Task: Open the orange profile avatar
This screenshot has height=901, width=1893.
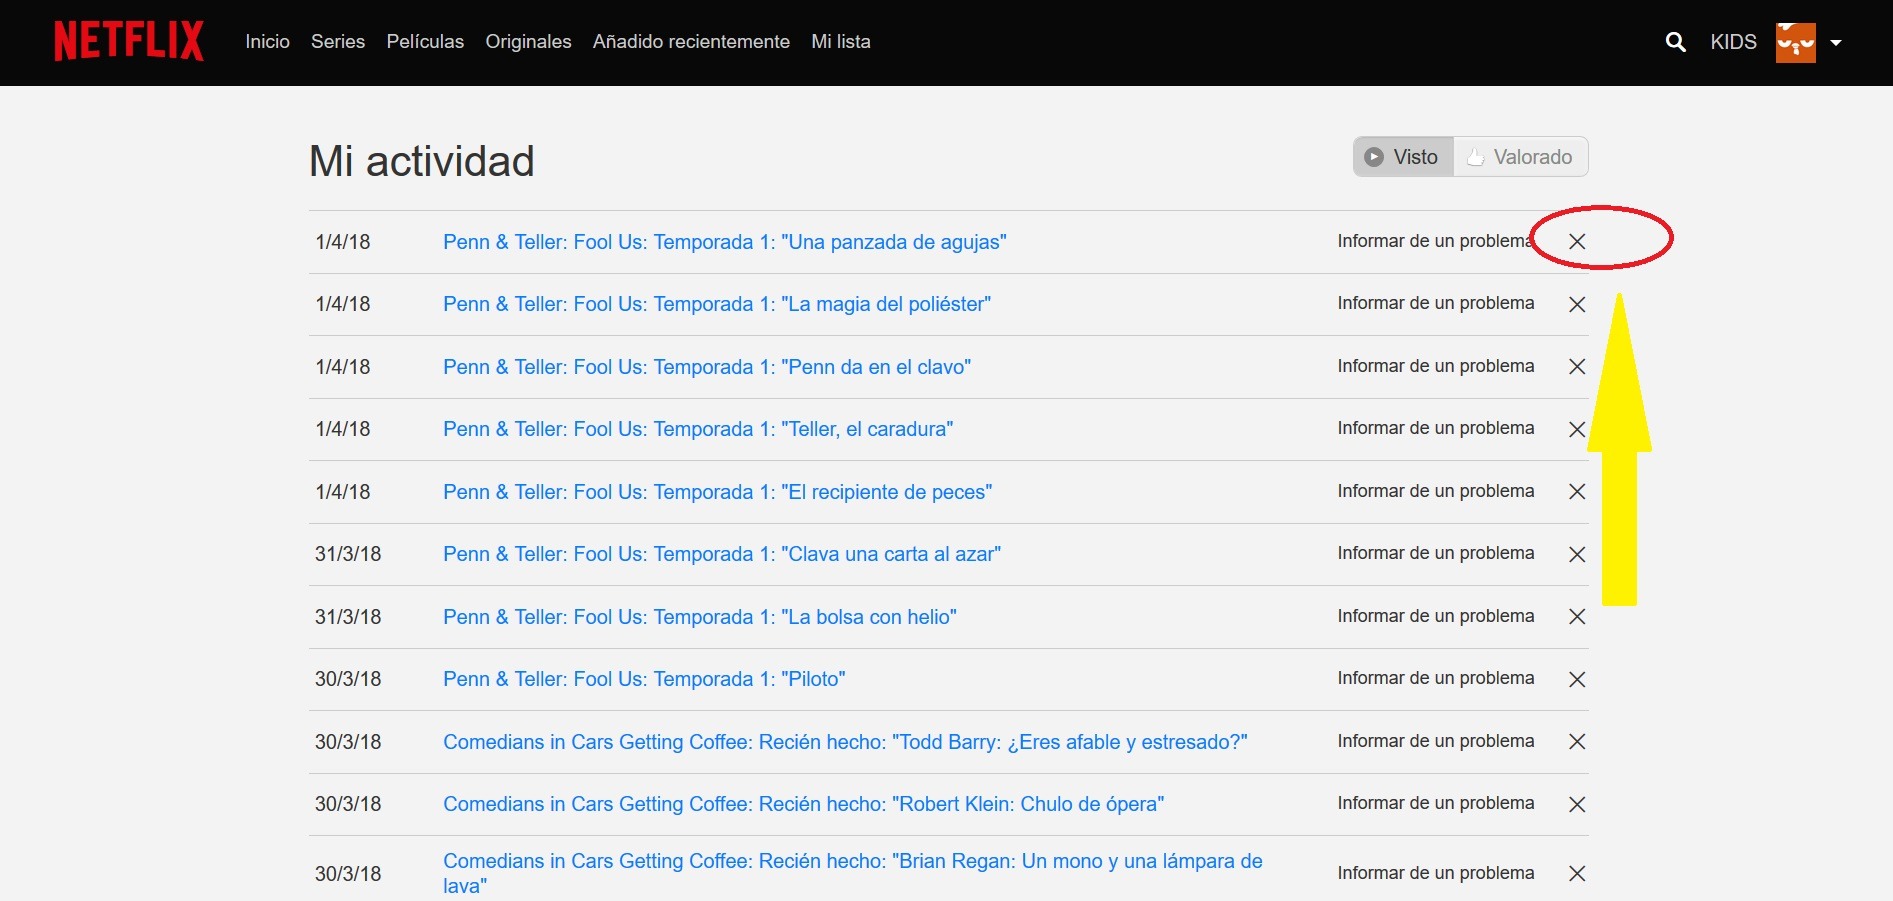Action: [x=1796, y=42]
